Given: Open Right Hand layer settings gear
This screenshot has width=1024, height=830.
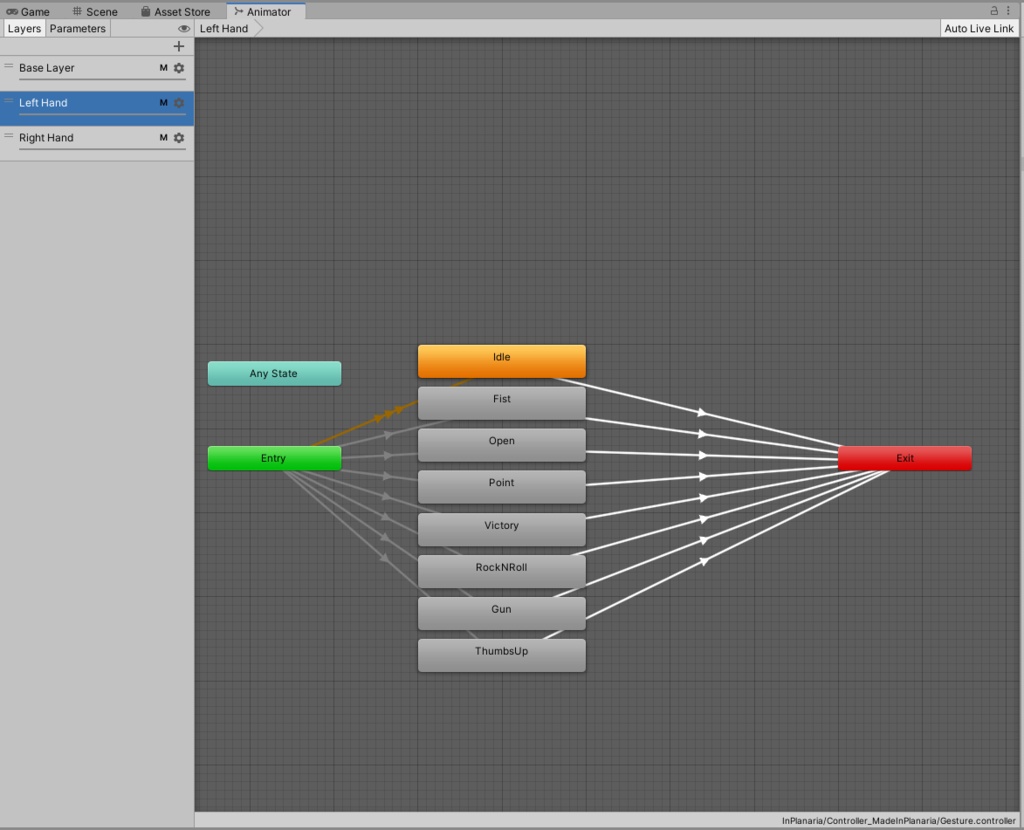Looking at the screenshot, I should coord(181,138).
